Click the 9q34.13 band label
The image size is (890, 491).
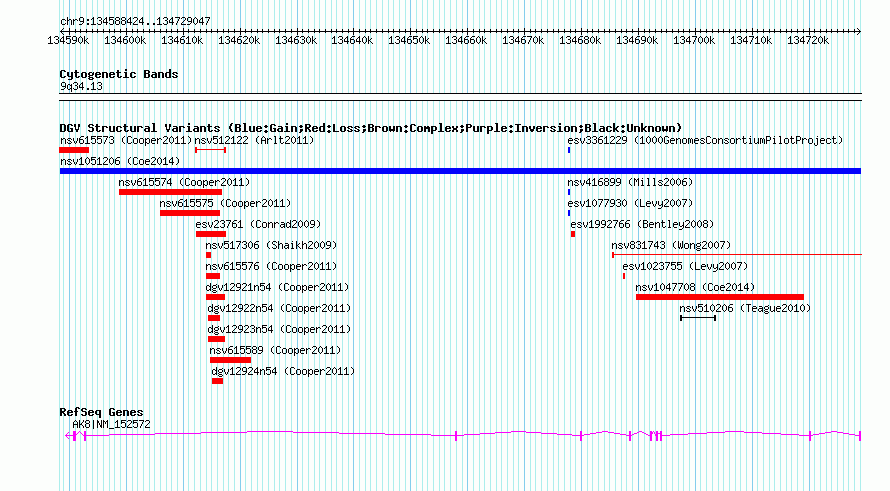coord(81,86)
